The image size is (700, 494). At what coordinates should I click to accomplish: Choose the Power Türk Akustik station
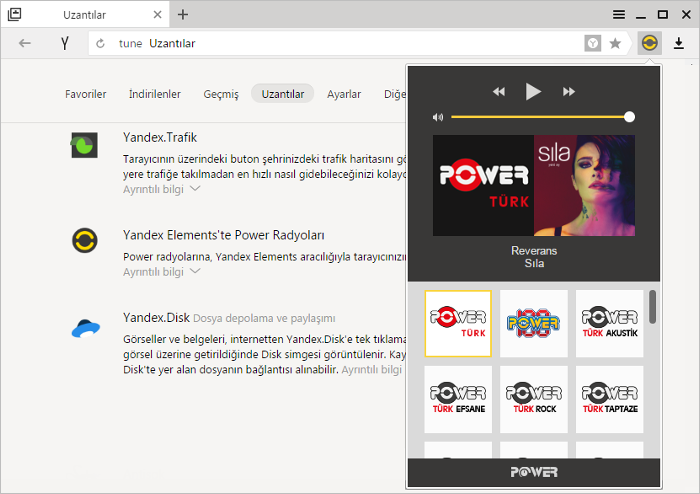click(609, 324)
